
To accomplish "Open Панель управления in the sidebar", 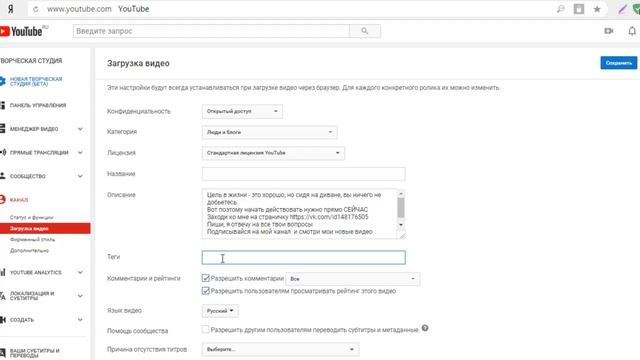I will point(38,105).
